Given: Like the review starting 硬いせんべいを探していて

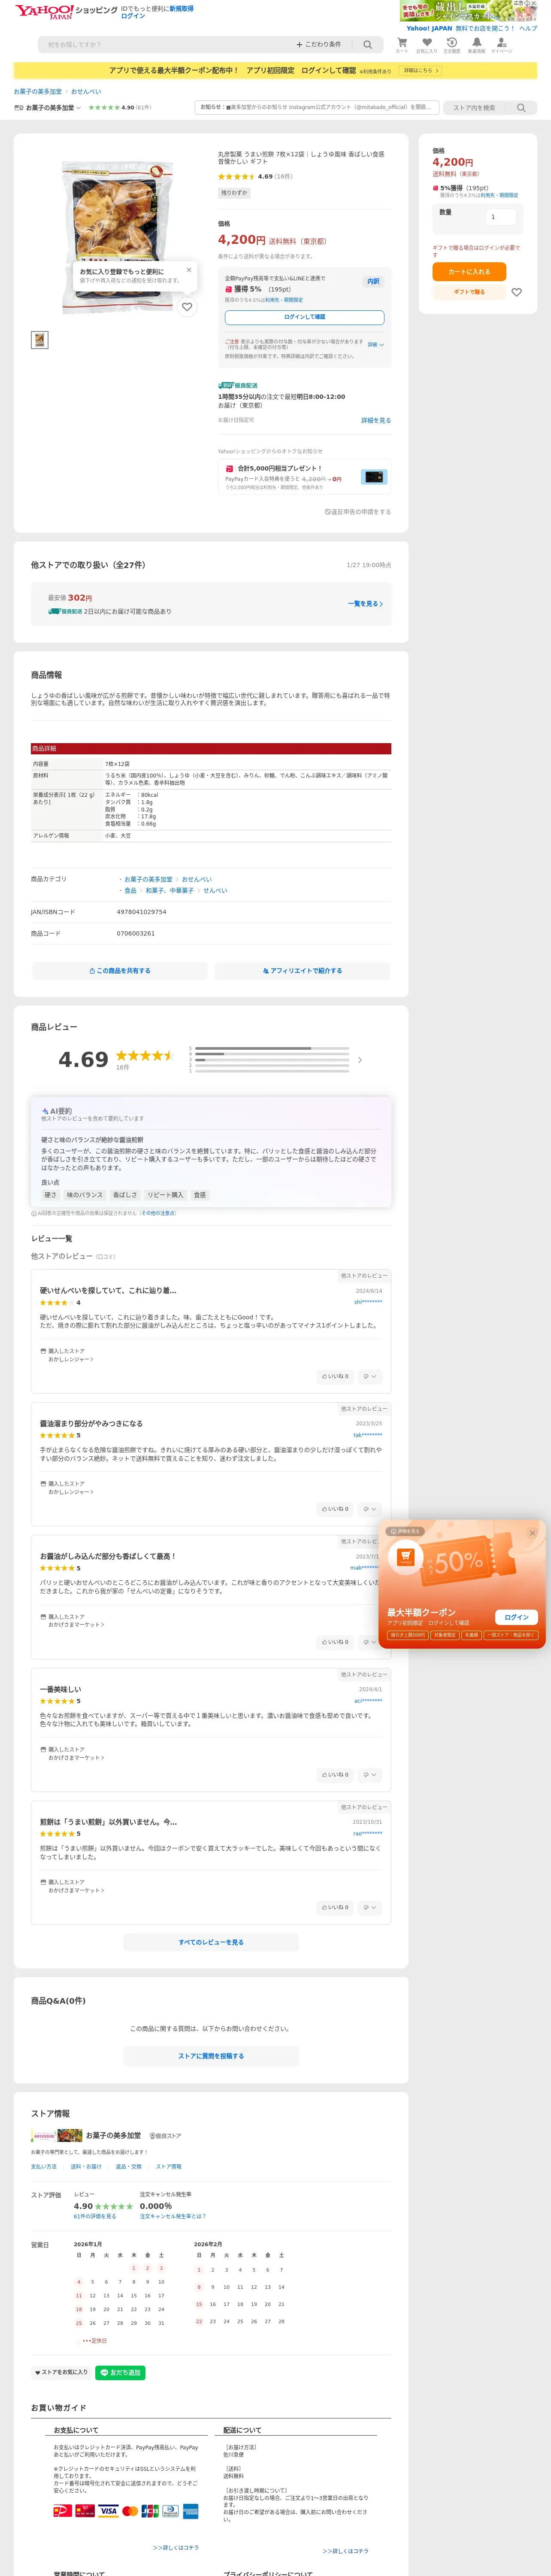Looking at the screenshot, I should [335, 1376].
